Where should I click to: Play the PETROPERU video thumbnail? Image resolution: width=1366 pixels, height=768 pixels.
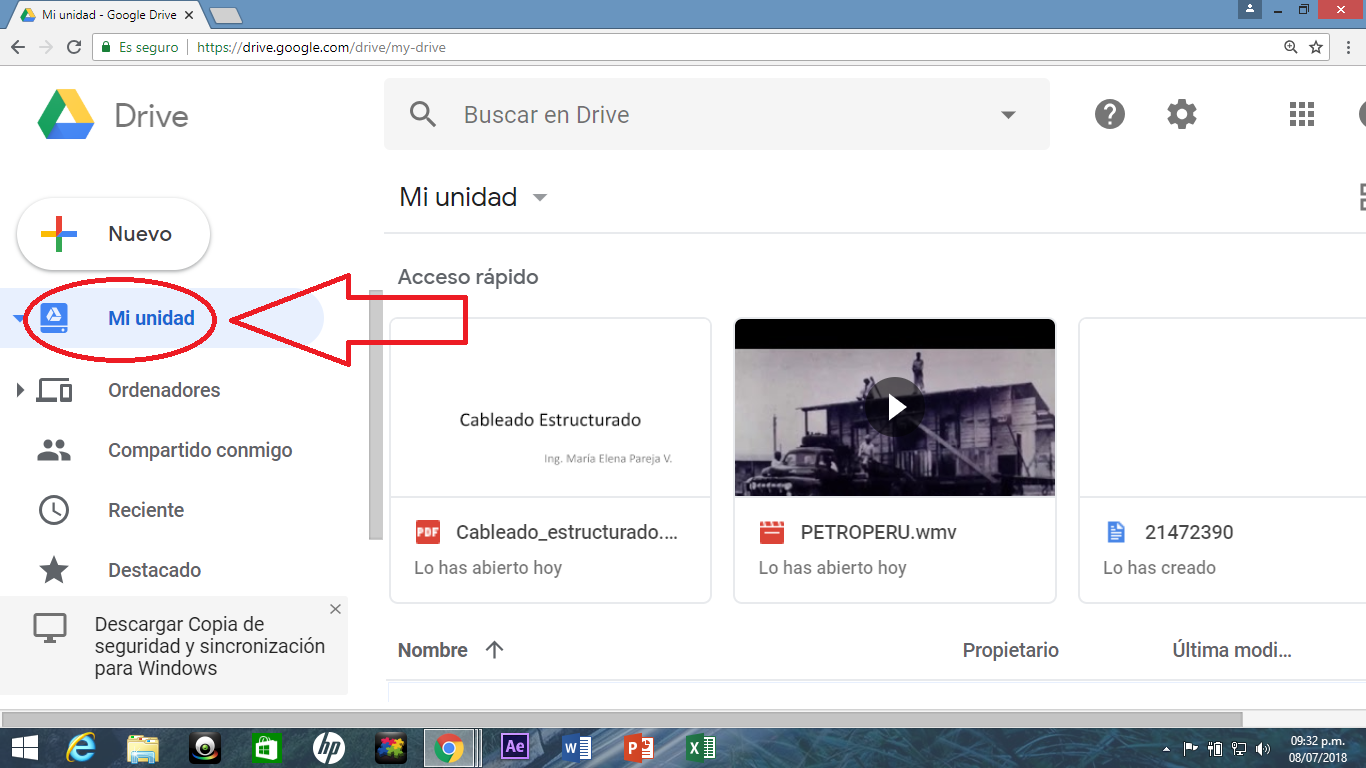click(895, 407)
